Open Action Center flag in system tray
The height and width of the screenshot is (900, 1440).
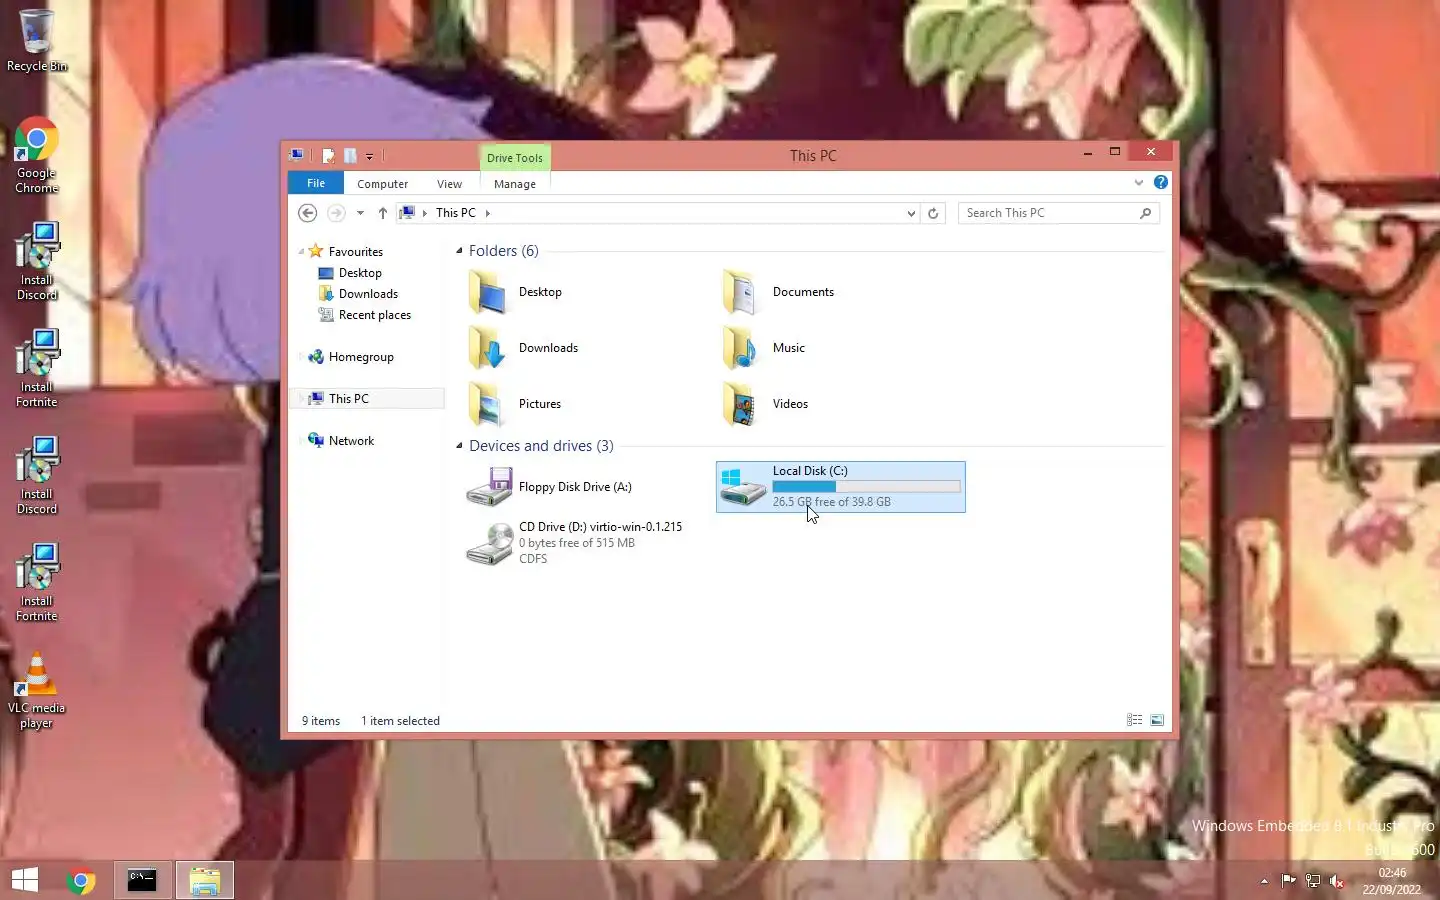tap(1288, 881)
